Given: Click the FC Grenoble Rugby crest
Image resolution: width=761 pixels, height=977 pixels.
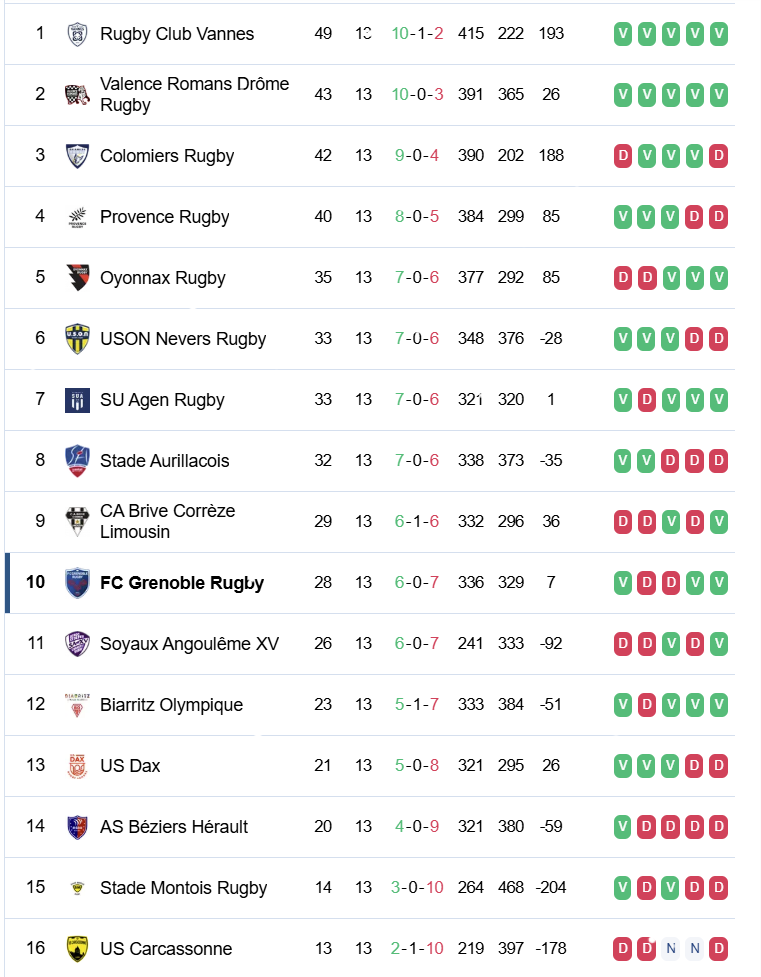Looking at the screenshot, I should pos(77,583).
